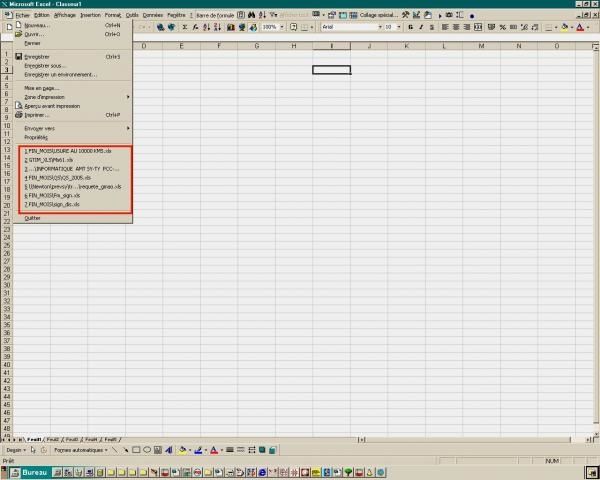Align cell text to the left
The image size is (600, 480).
coord(445,27)
